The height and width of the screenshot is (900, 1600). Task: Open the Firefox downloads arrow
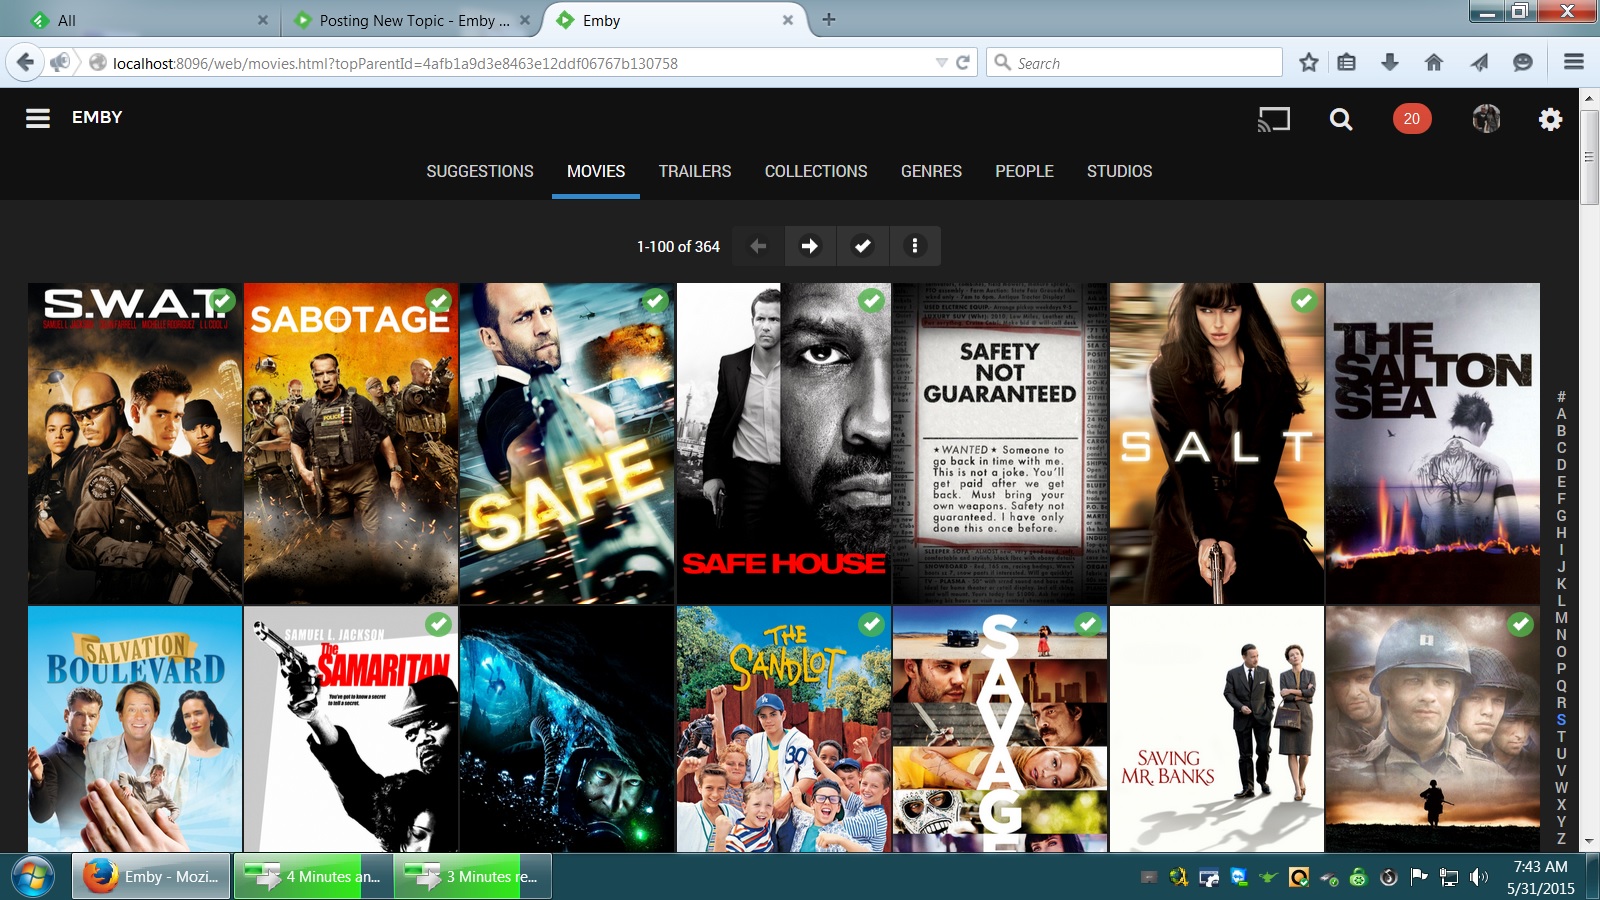[1390, 63]
